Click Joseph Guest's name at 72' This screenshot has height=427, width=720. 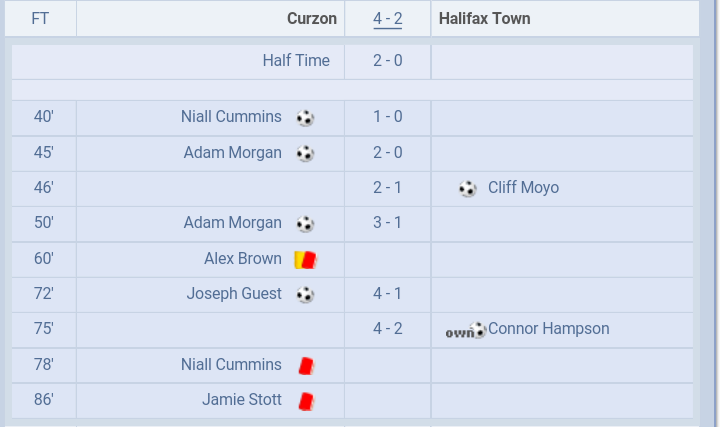pos(234,294)
